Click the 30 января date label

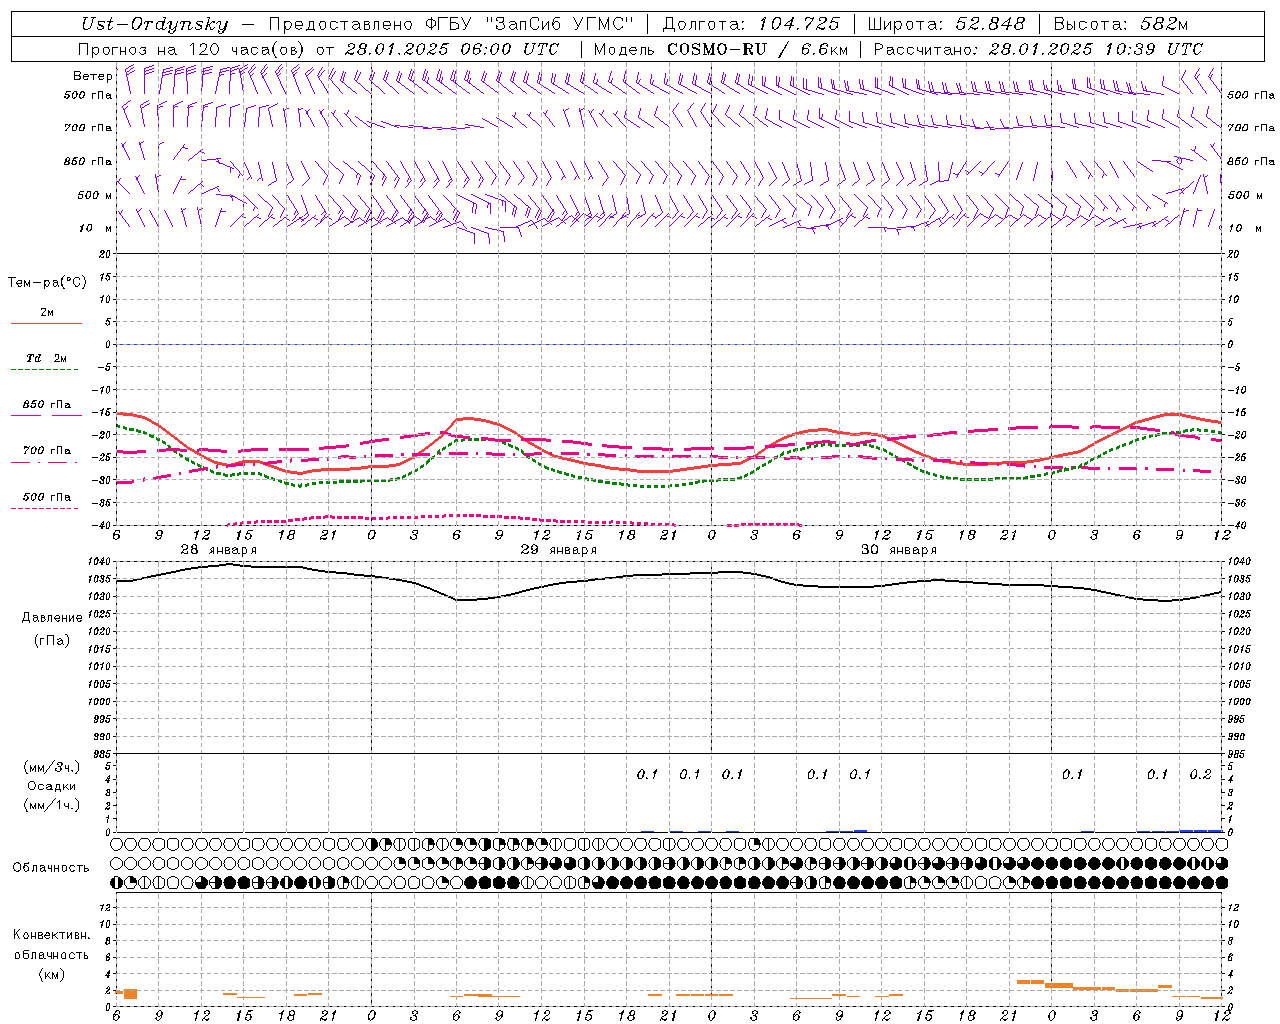click(x=898, y=550)
